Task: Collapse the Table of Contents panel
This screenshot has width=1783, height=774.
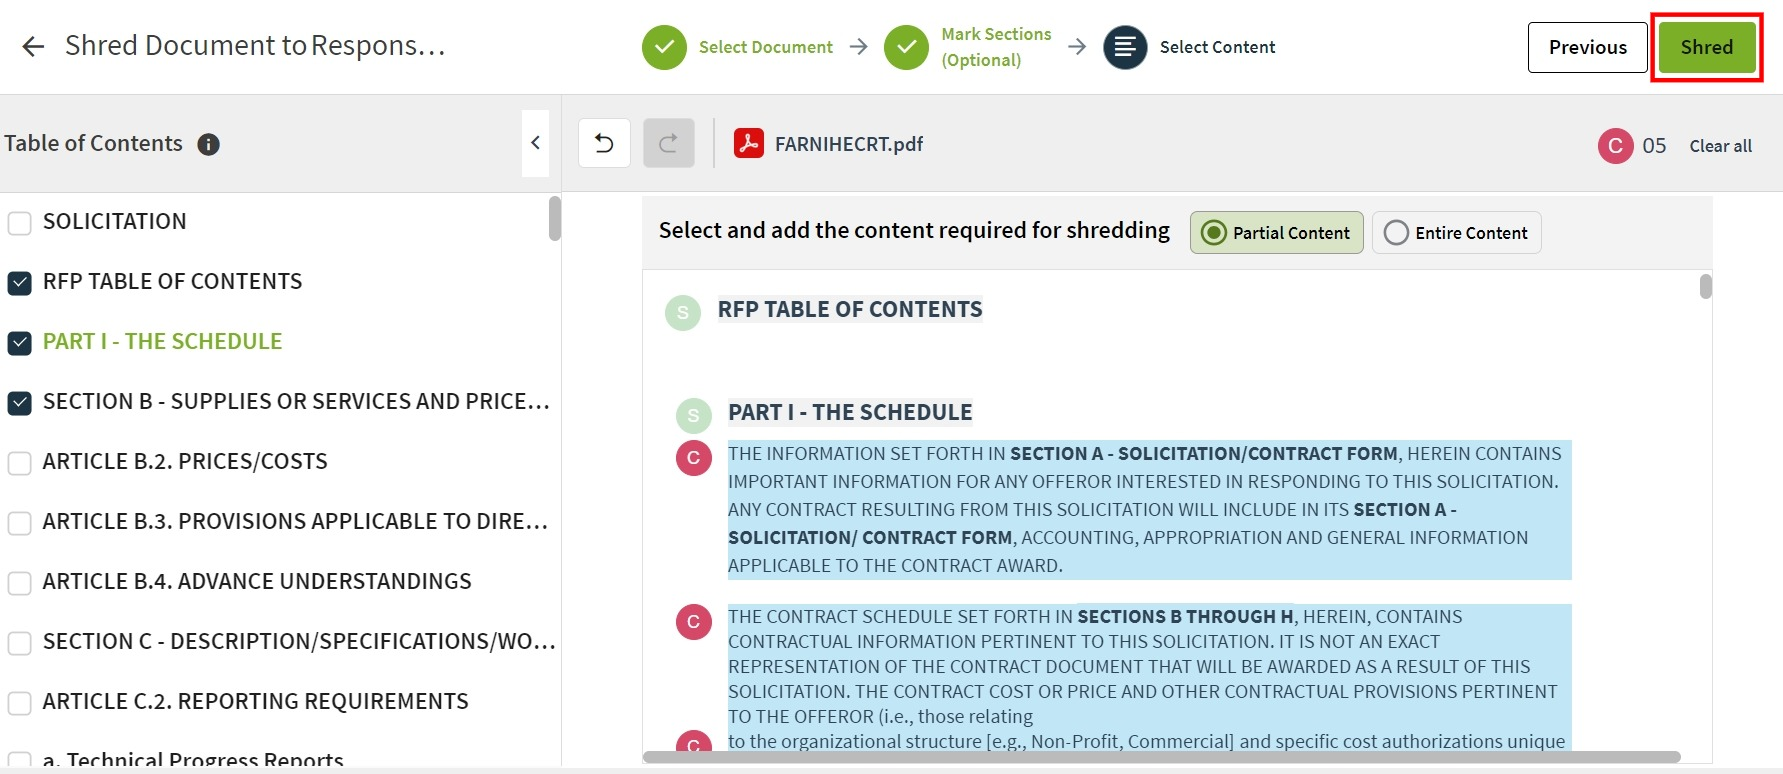Action: click(535, 143)
